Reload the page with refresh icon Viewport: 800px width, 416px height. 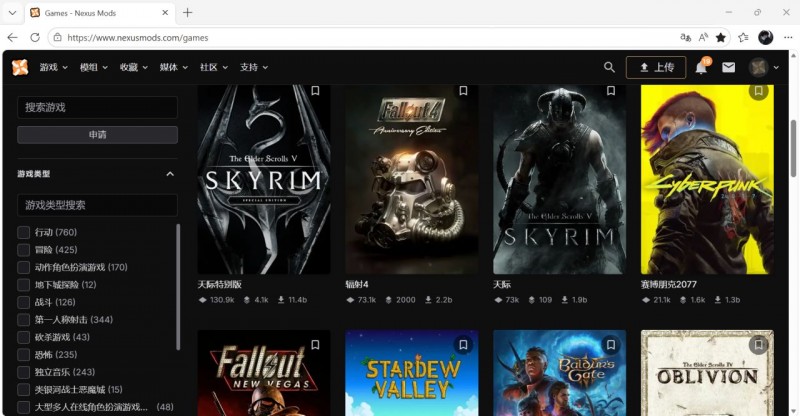click(x=35, y=38)
